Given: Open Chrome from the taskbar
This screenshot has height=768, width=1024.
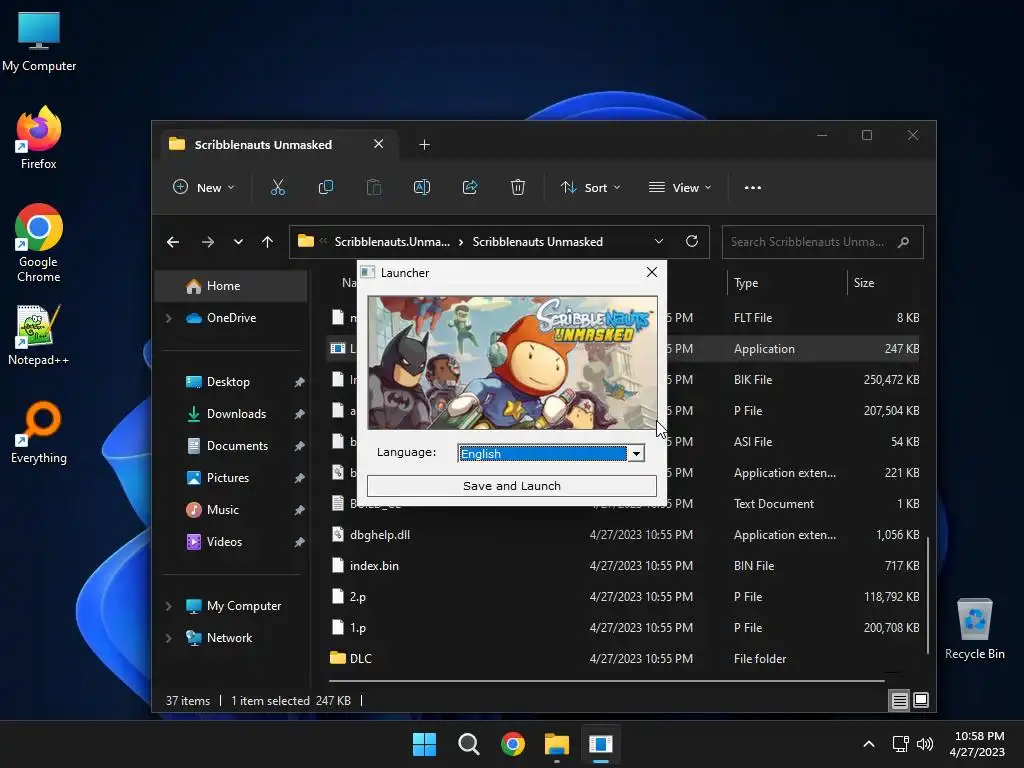Looking at the screenshot, I should [513, 744].
